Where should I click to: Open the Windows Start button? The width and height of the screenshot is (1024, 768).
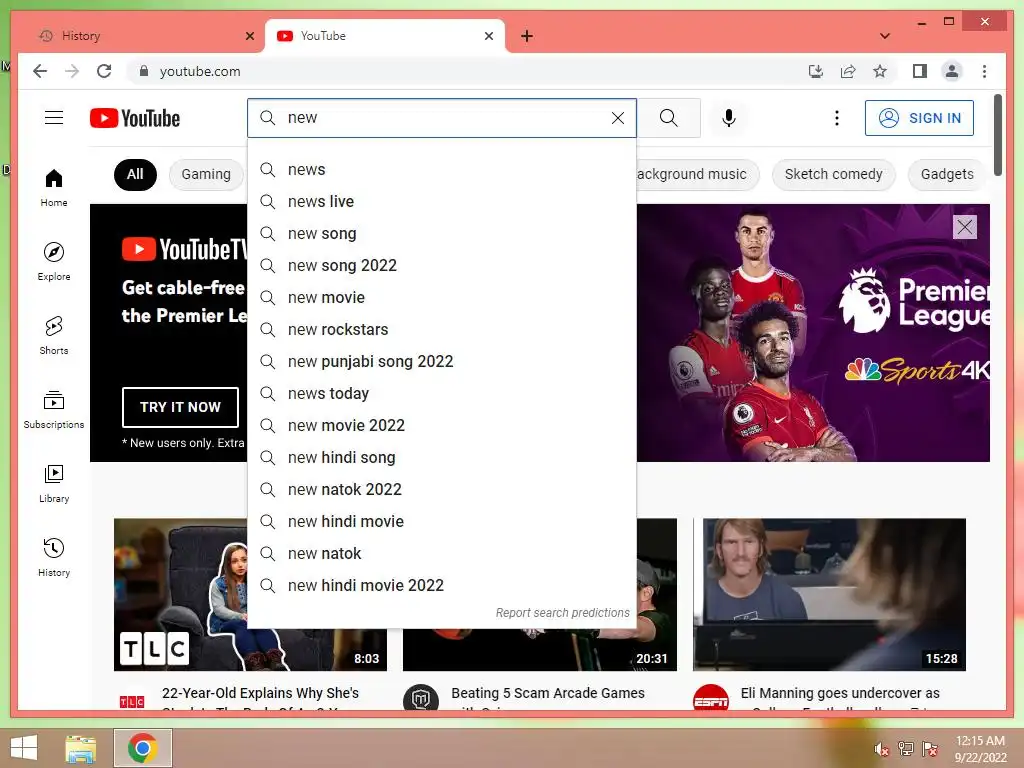(24, 748)
